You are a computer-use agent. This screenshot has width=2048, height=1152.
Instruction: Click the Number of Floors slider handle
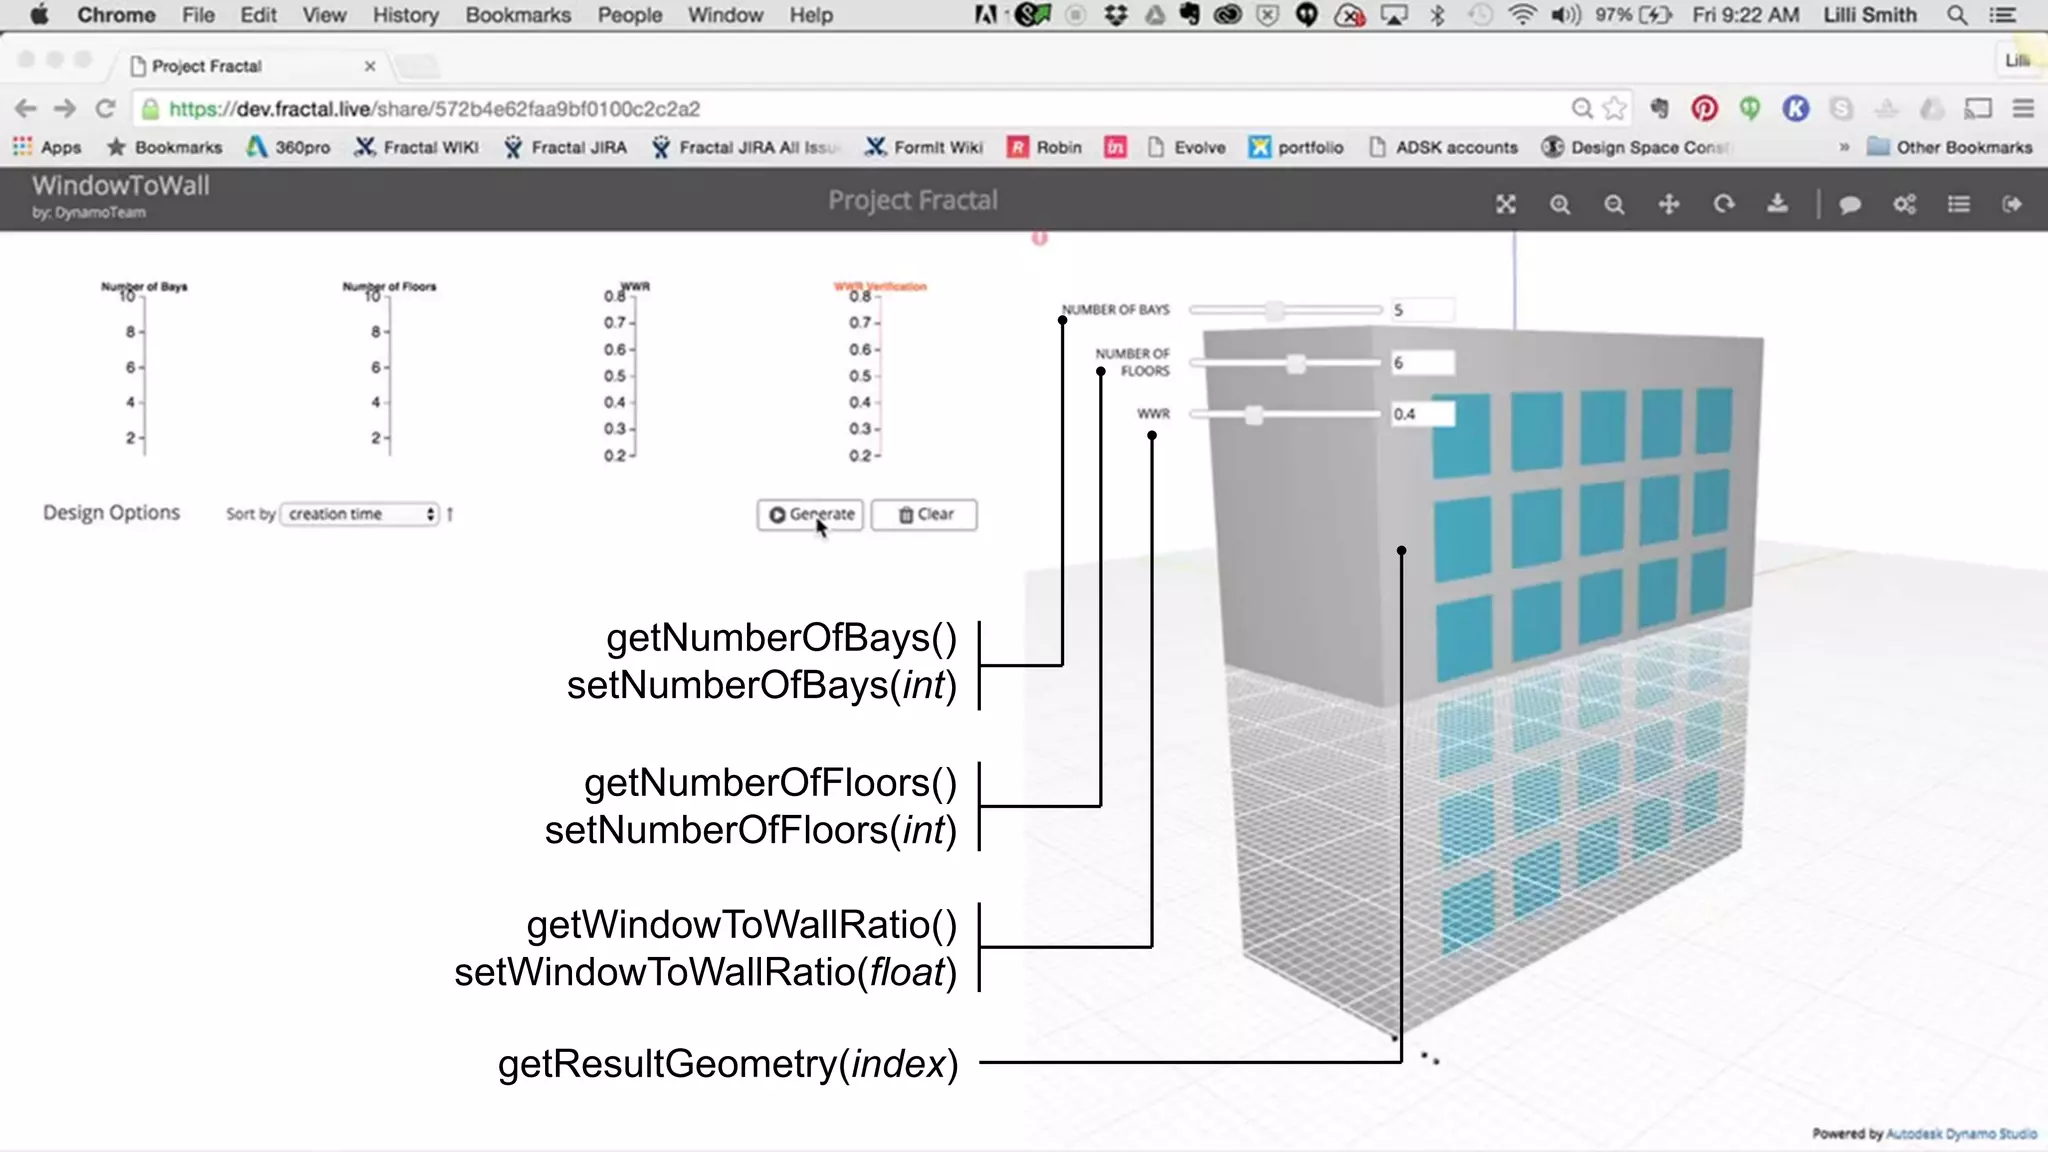coord(1296,363)
